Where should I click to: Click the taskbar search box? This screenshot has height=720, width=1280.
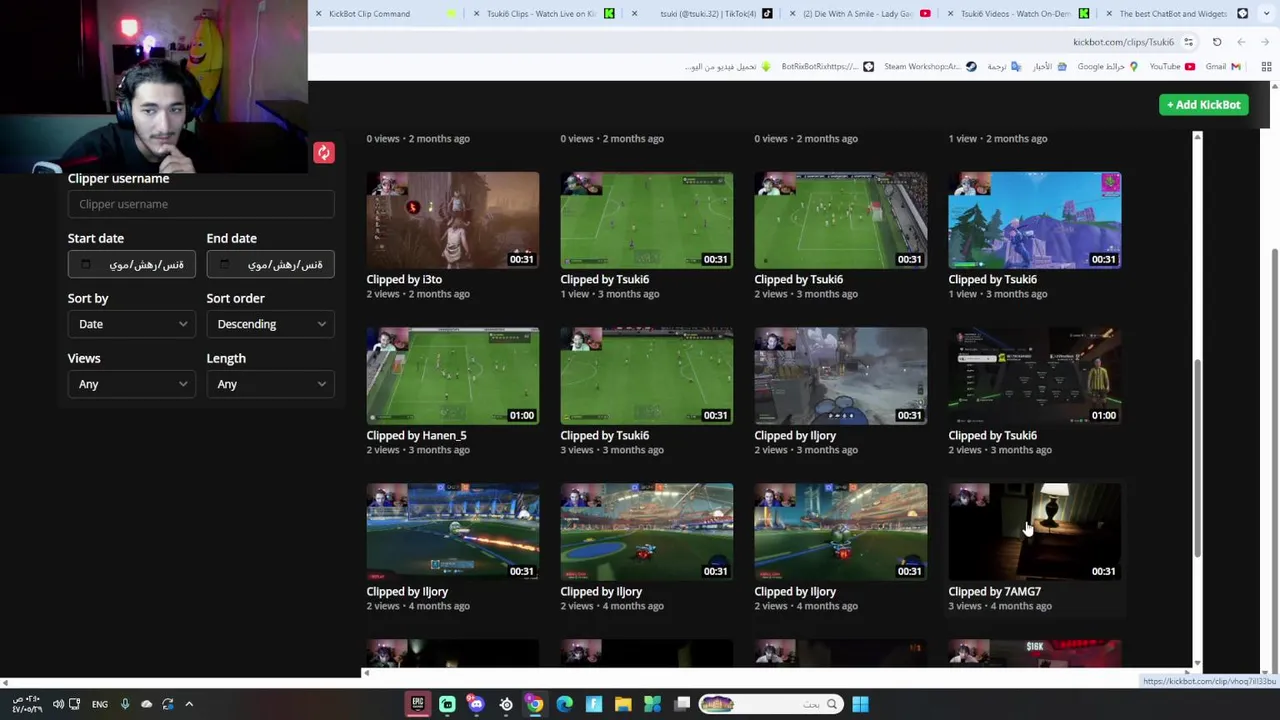coord(770,704)
